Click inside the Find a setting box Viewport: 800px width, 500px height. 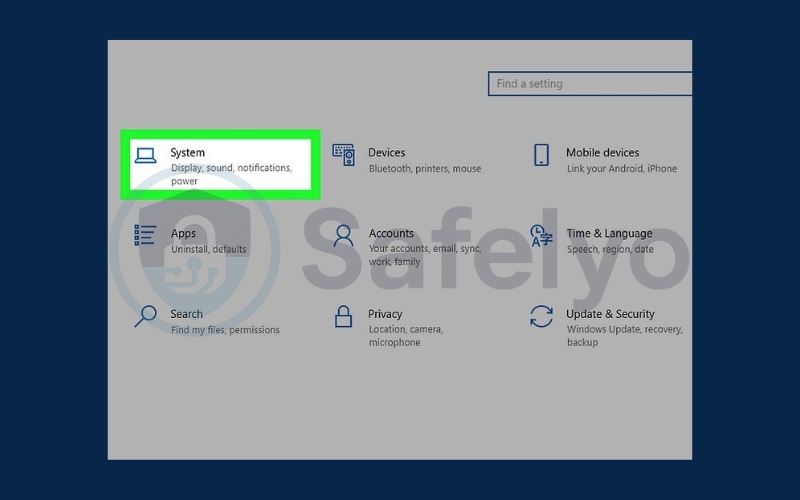590,84
